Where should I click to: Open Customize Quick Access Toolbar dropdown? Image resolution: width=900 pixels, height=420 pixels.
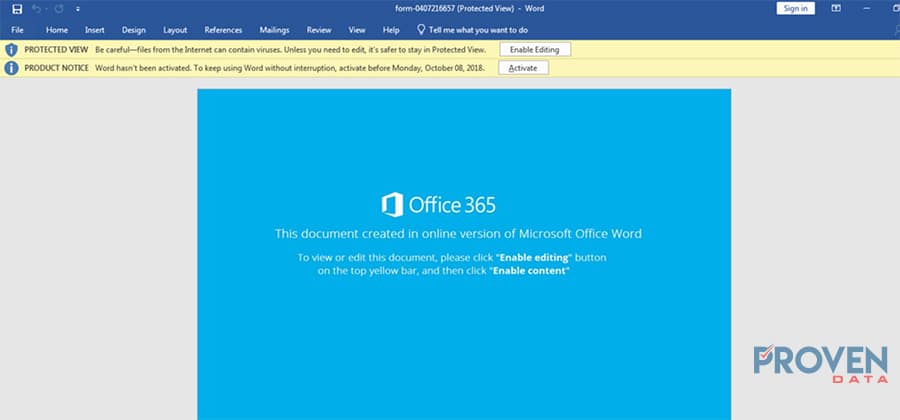click(x=77, y=9)
